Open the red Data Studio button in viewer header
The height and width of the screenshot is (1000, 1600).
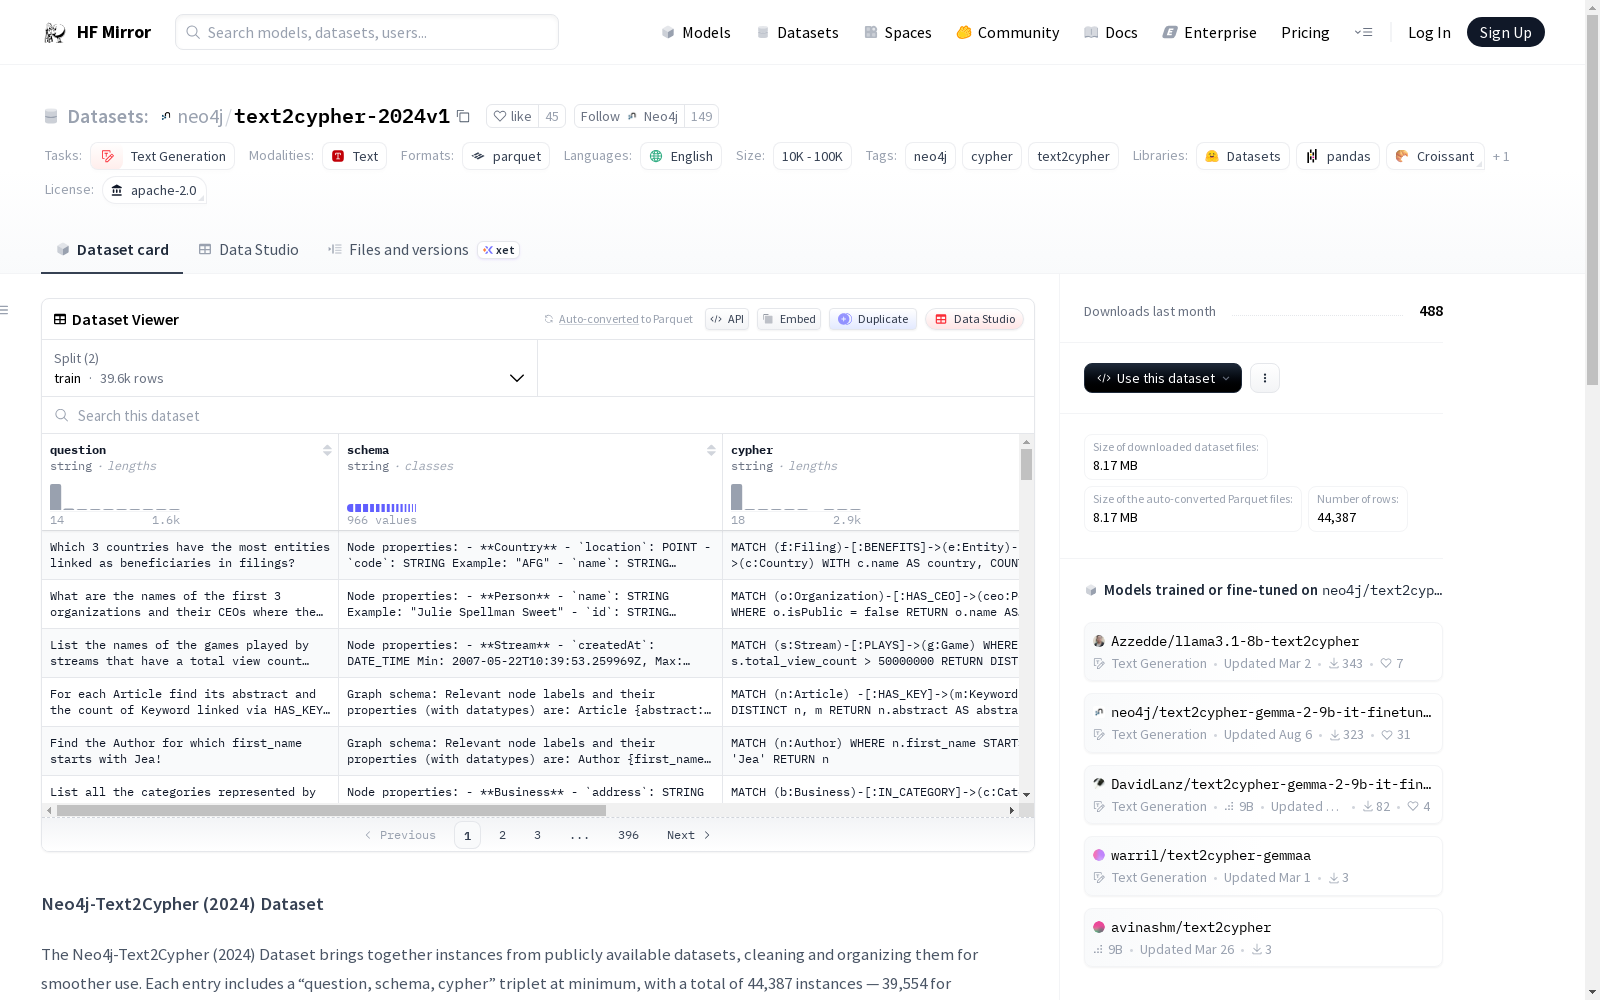click(x=974, y=319)
